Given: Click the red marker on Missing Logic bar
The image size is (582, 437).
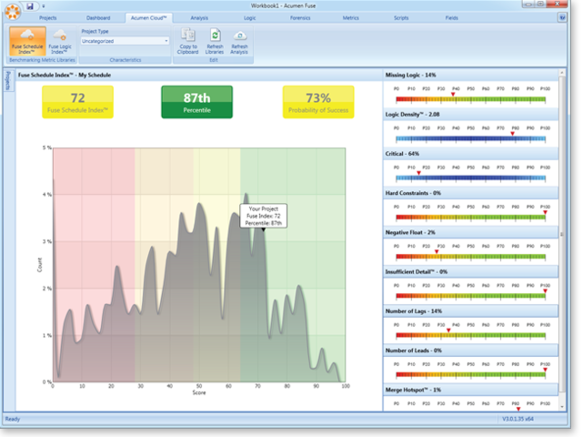Looking at the screenshot, I should coord(453,94).
